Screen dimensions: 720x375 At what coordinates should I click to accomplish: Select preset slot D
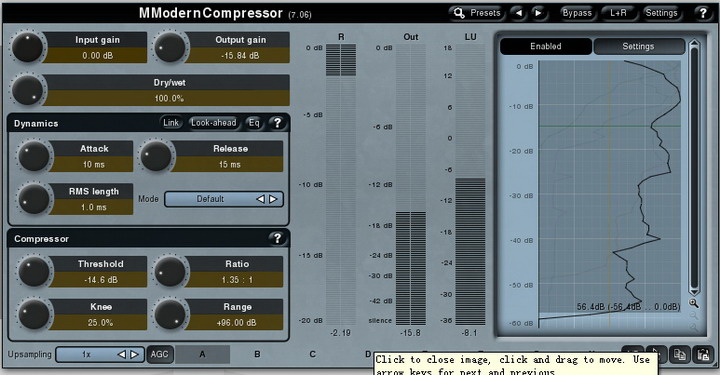pyautogui.click(x=367, y=354)
